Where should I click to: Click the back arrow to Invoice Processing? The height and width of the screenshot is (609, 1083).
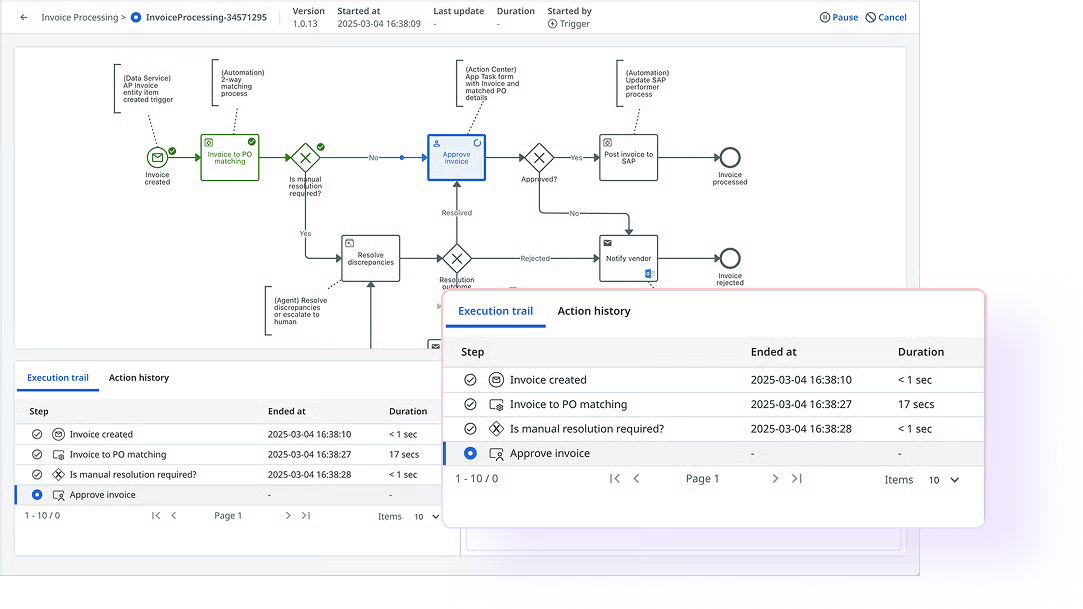[x=23, y=17]
